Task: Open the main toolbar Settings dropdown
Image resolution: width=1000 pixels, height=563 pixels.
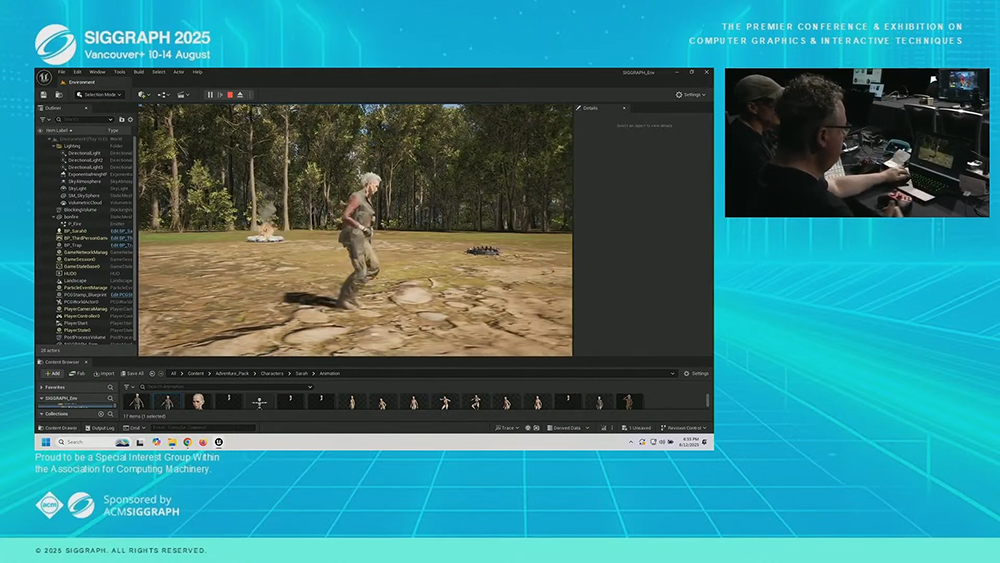Action: 691,94
